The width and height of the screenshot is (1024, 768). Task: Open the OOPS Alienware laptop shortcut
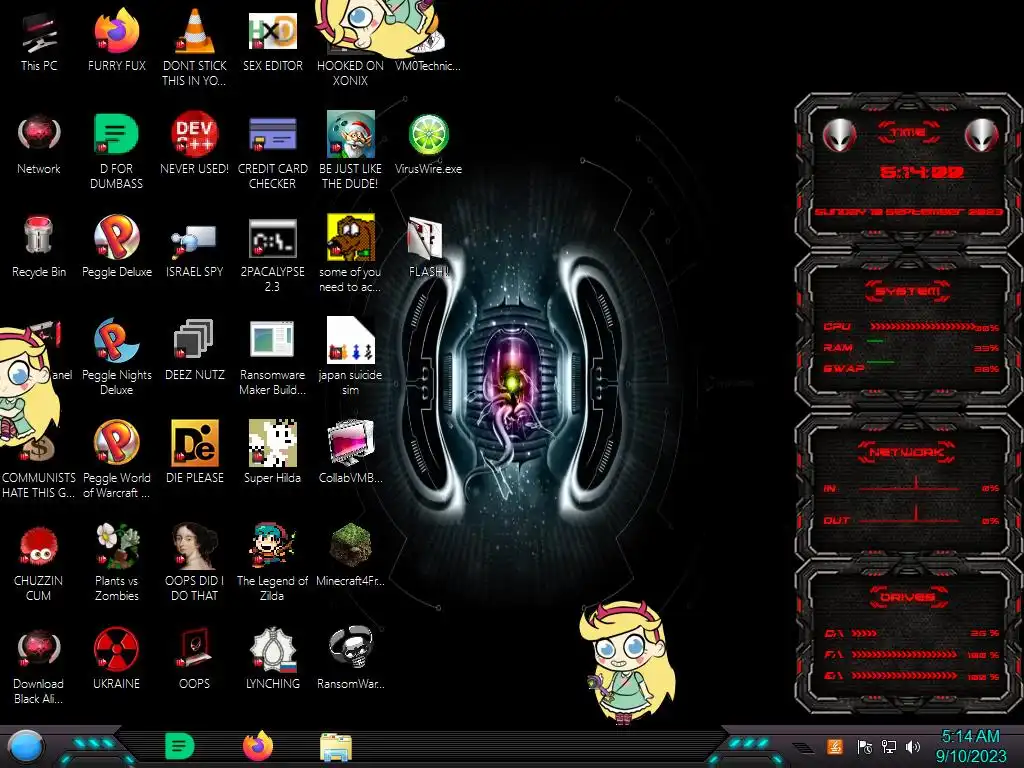195,658
